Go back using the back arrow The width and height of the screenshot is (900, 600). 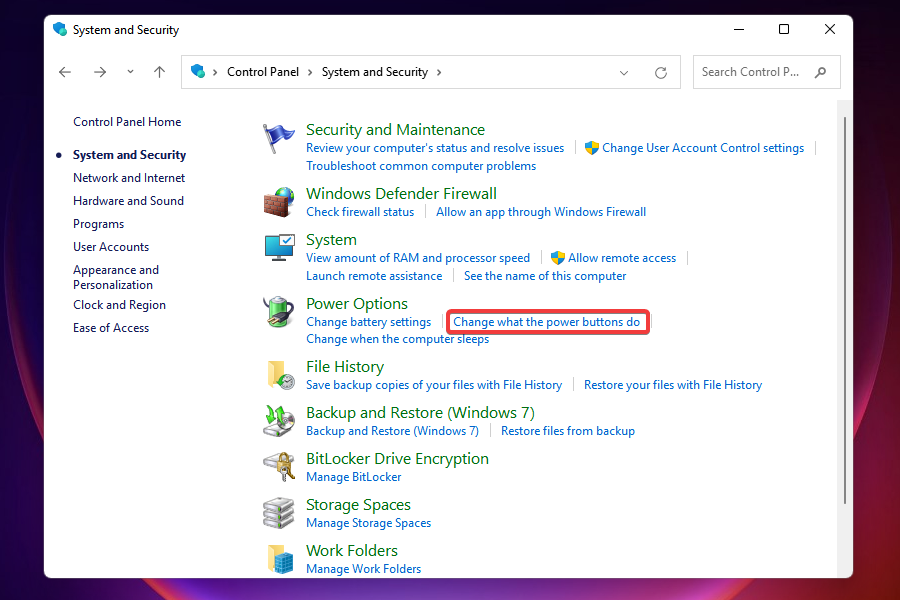[x=65, y=72]
